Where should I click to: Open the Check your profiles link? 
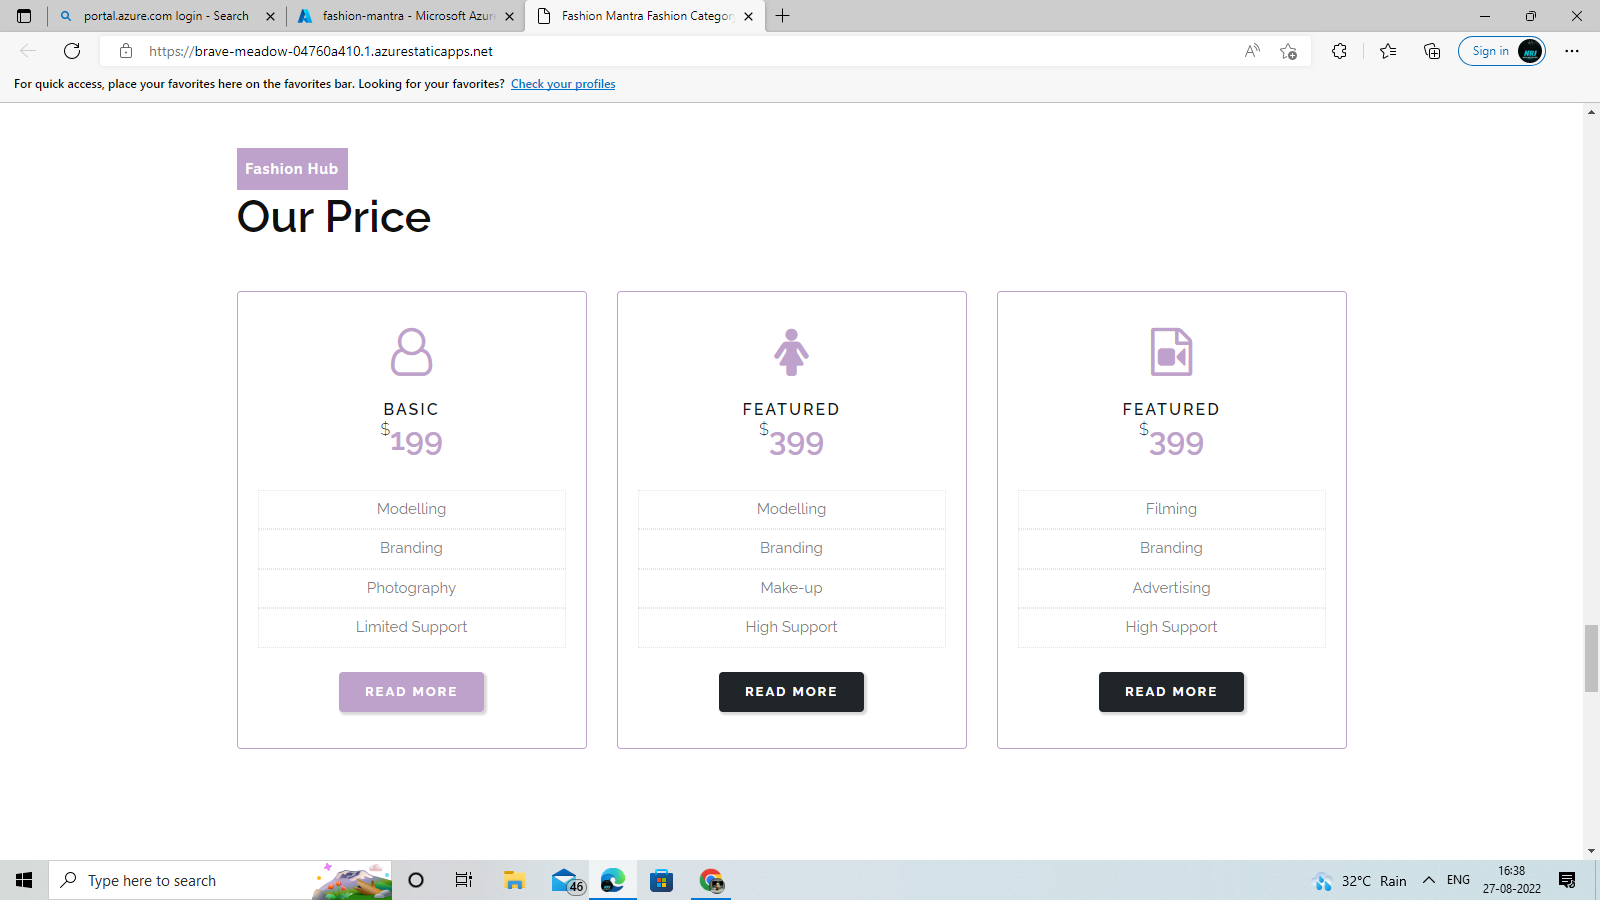tap(562, 84)
